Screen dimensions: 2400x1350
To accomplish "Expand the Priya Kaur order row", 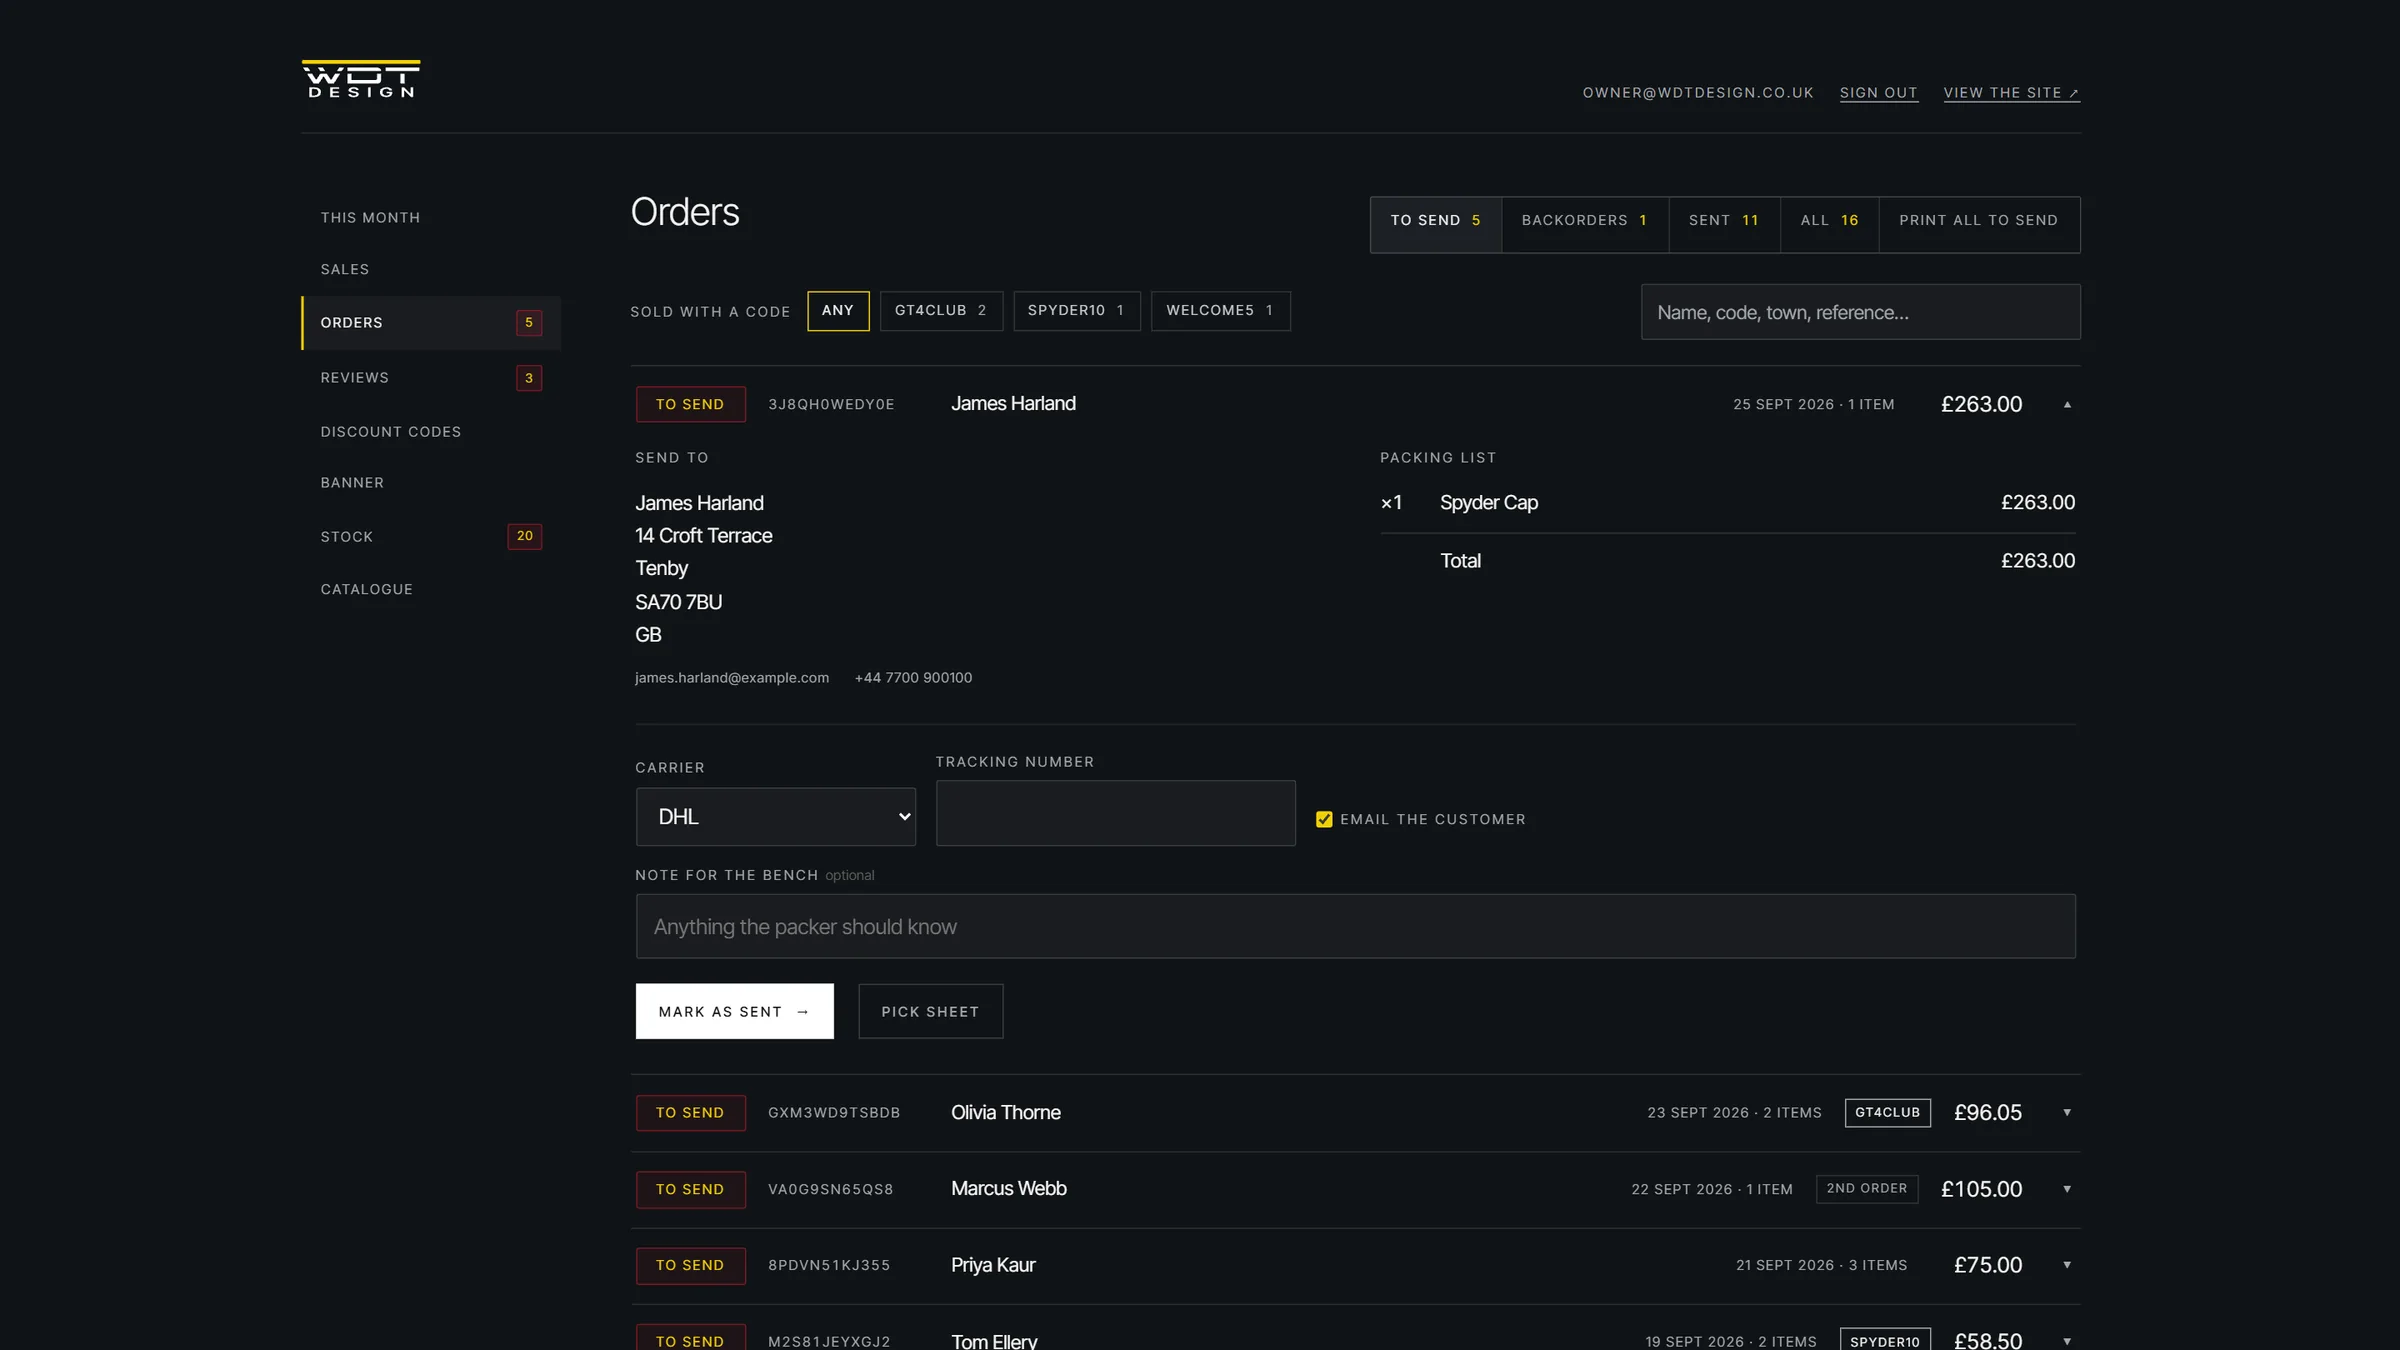I will pos(1355,1265).
